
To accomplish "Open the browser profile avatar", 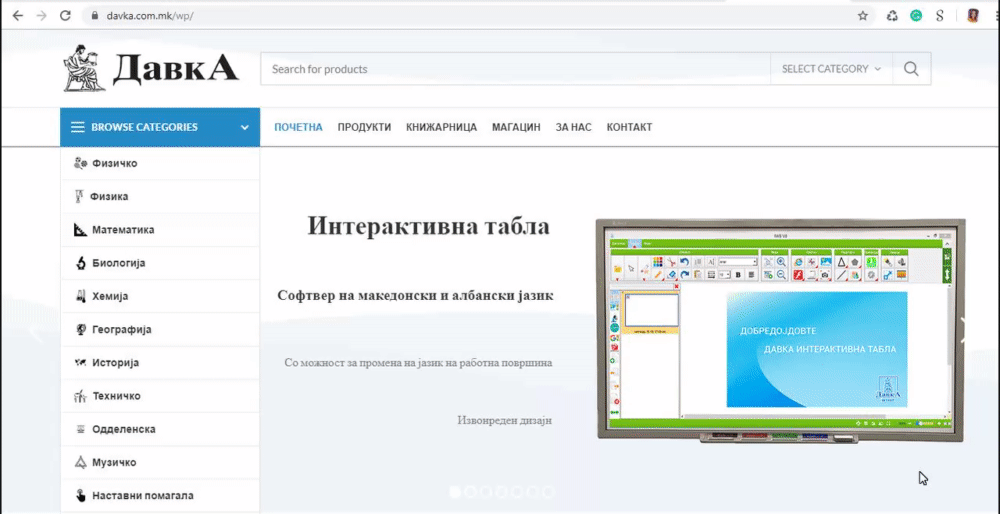I will pos(973,16).
